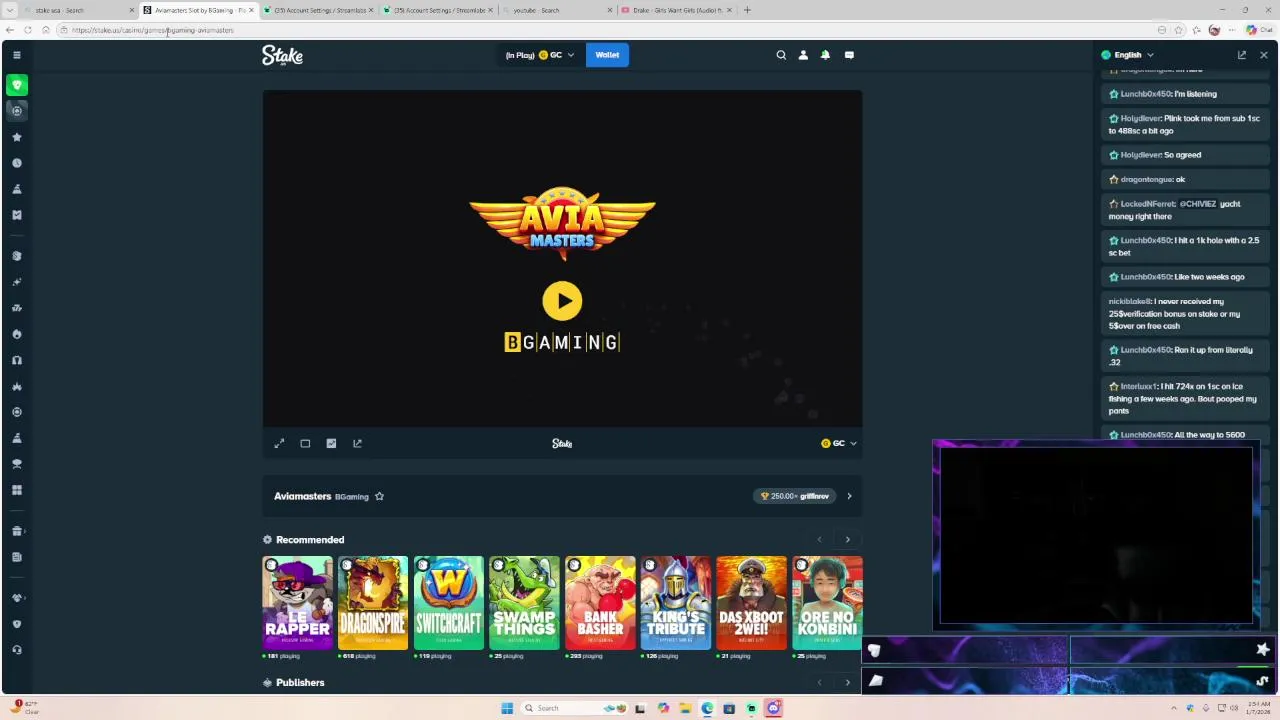Close the chat panel with X
The width and height of the screenshot is (1280, 720).
(1264, 55)
